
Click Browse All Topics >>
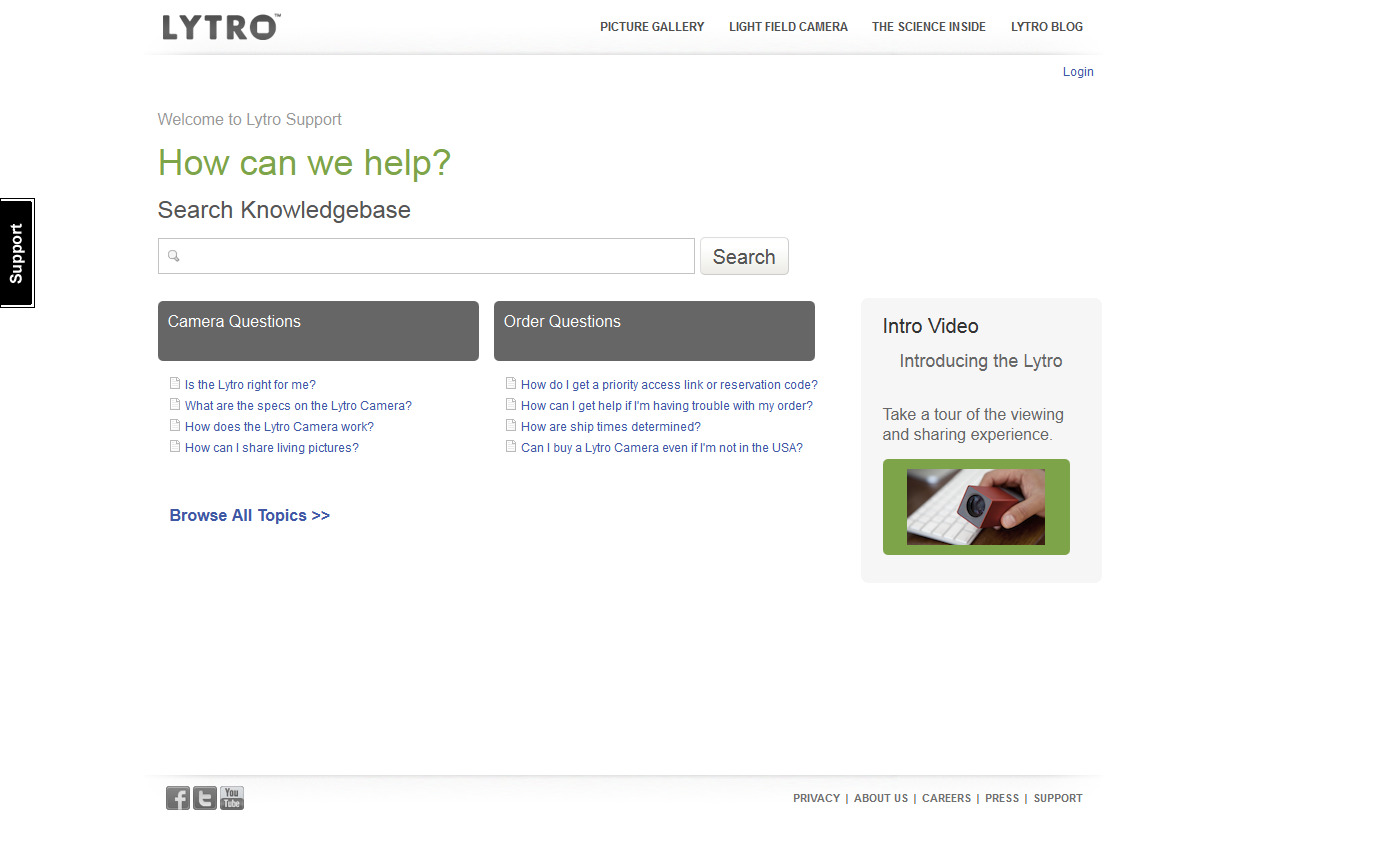250,516
